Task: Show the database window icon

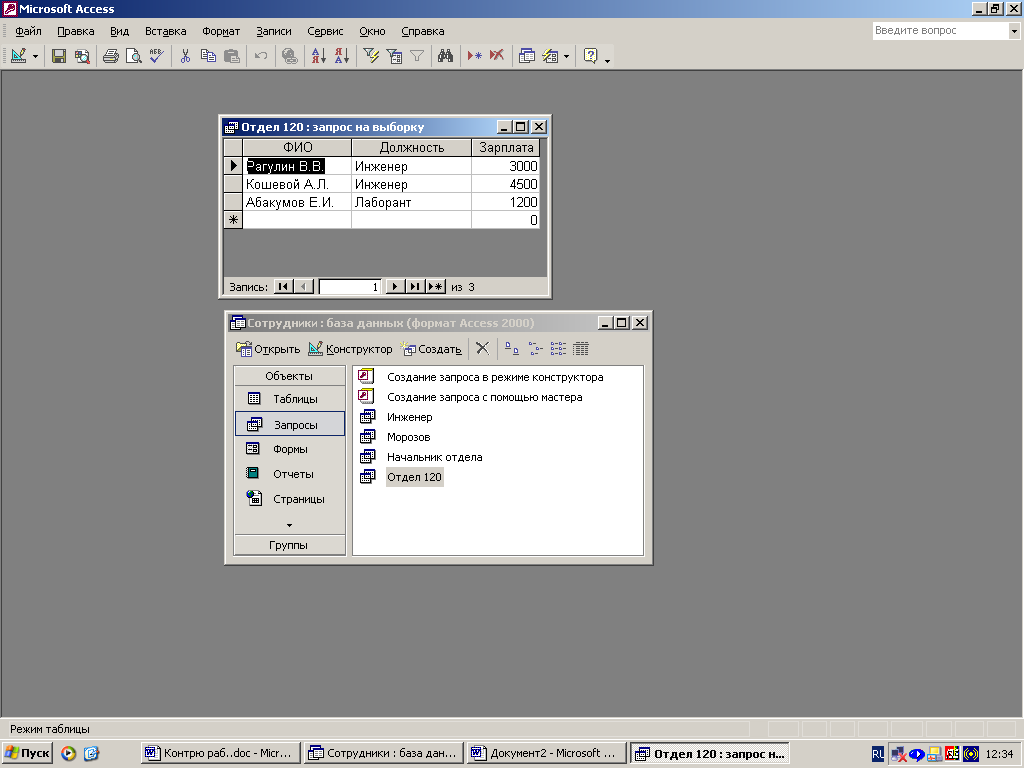Action: click(526, 56)
